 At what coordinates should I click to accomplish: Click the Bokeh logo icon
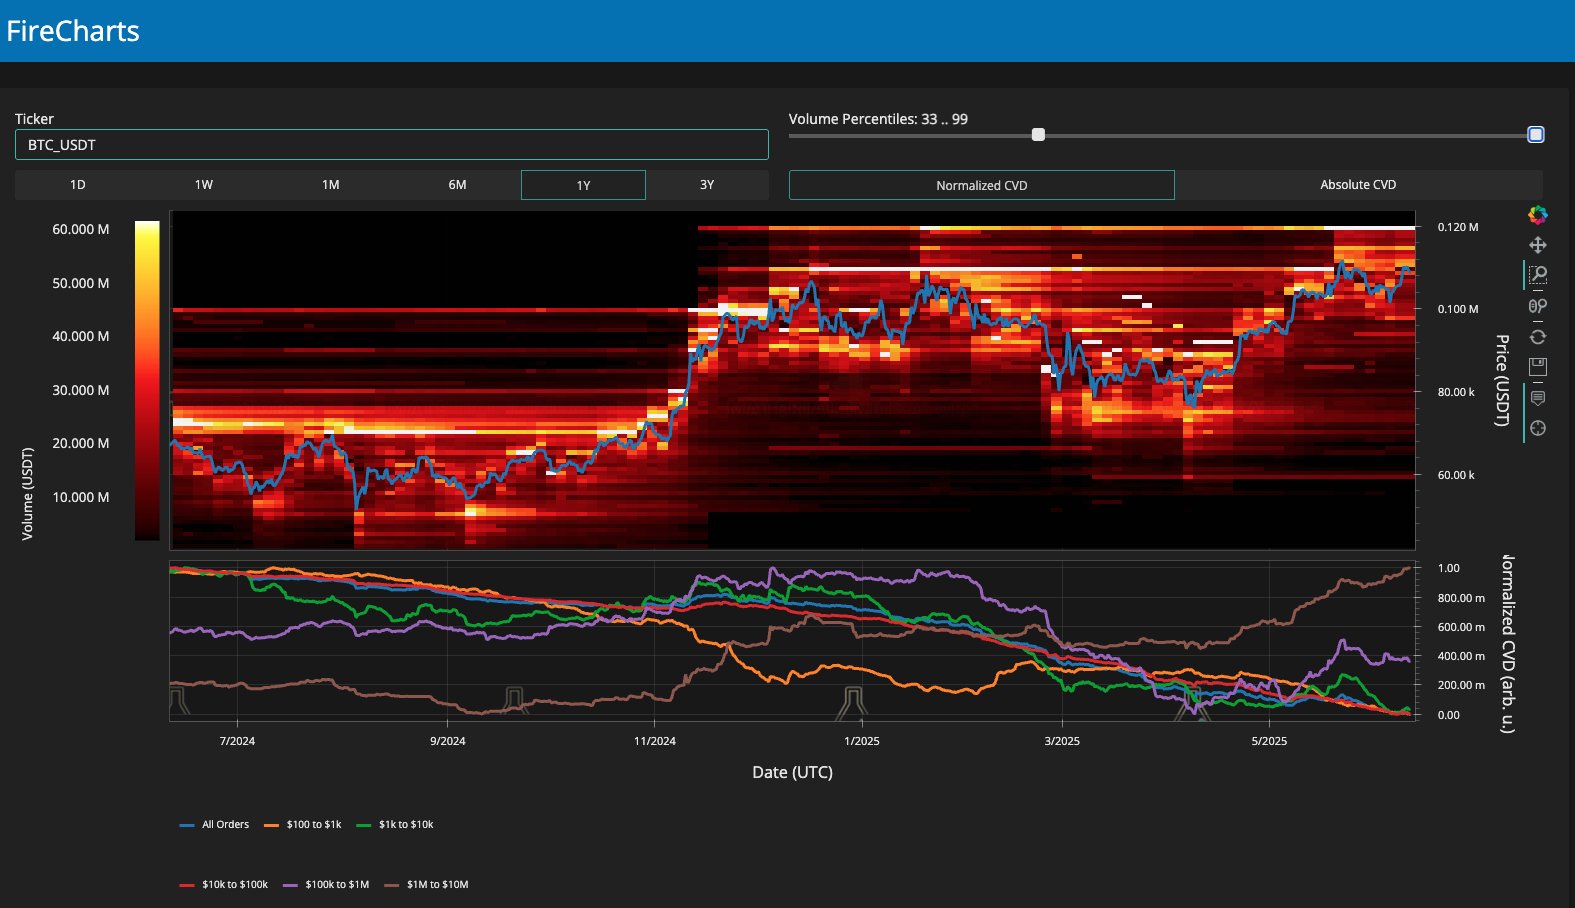(1538, 215)
